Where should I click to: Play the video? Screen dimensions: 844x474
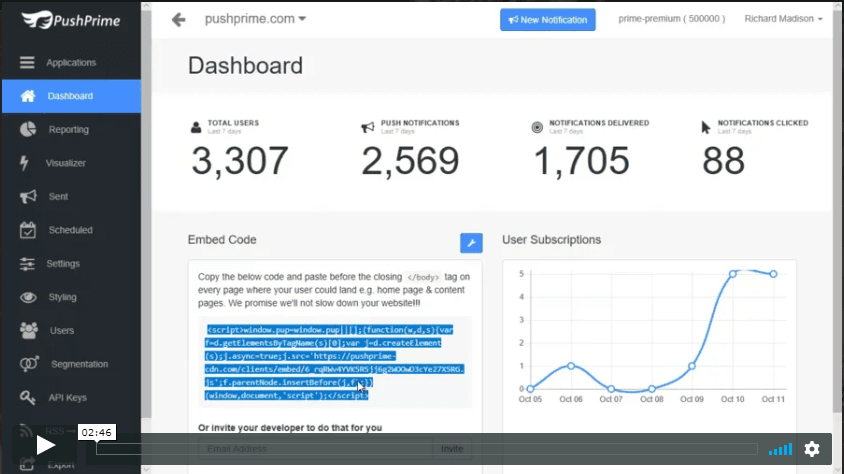tap(46, 446)
